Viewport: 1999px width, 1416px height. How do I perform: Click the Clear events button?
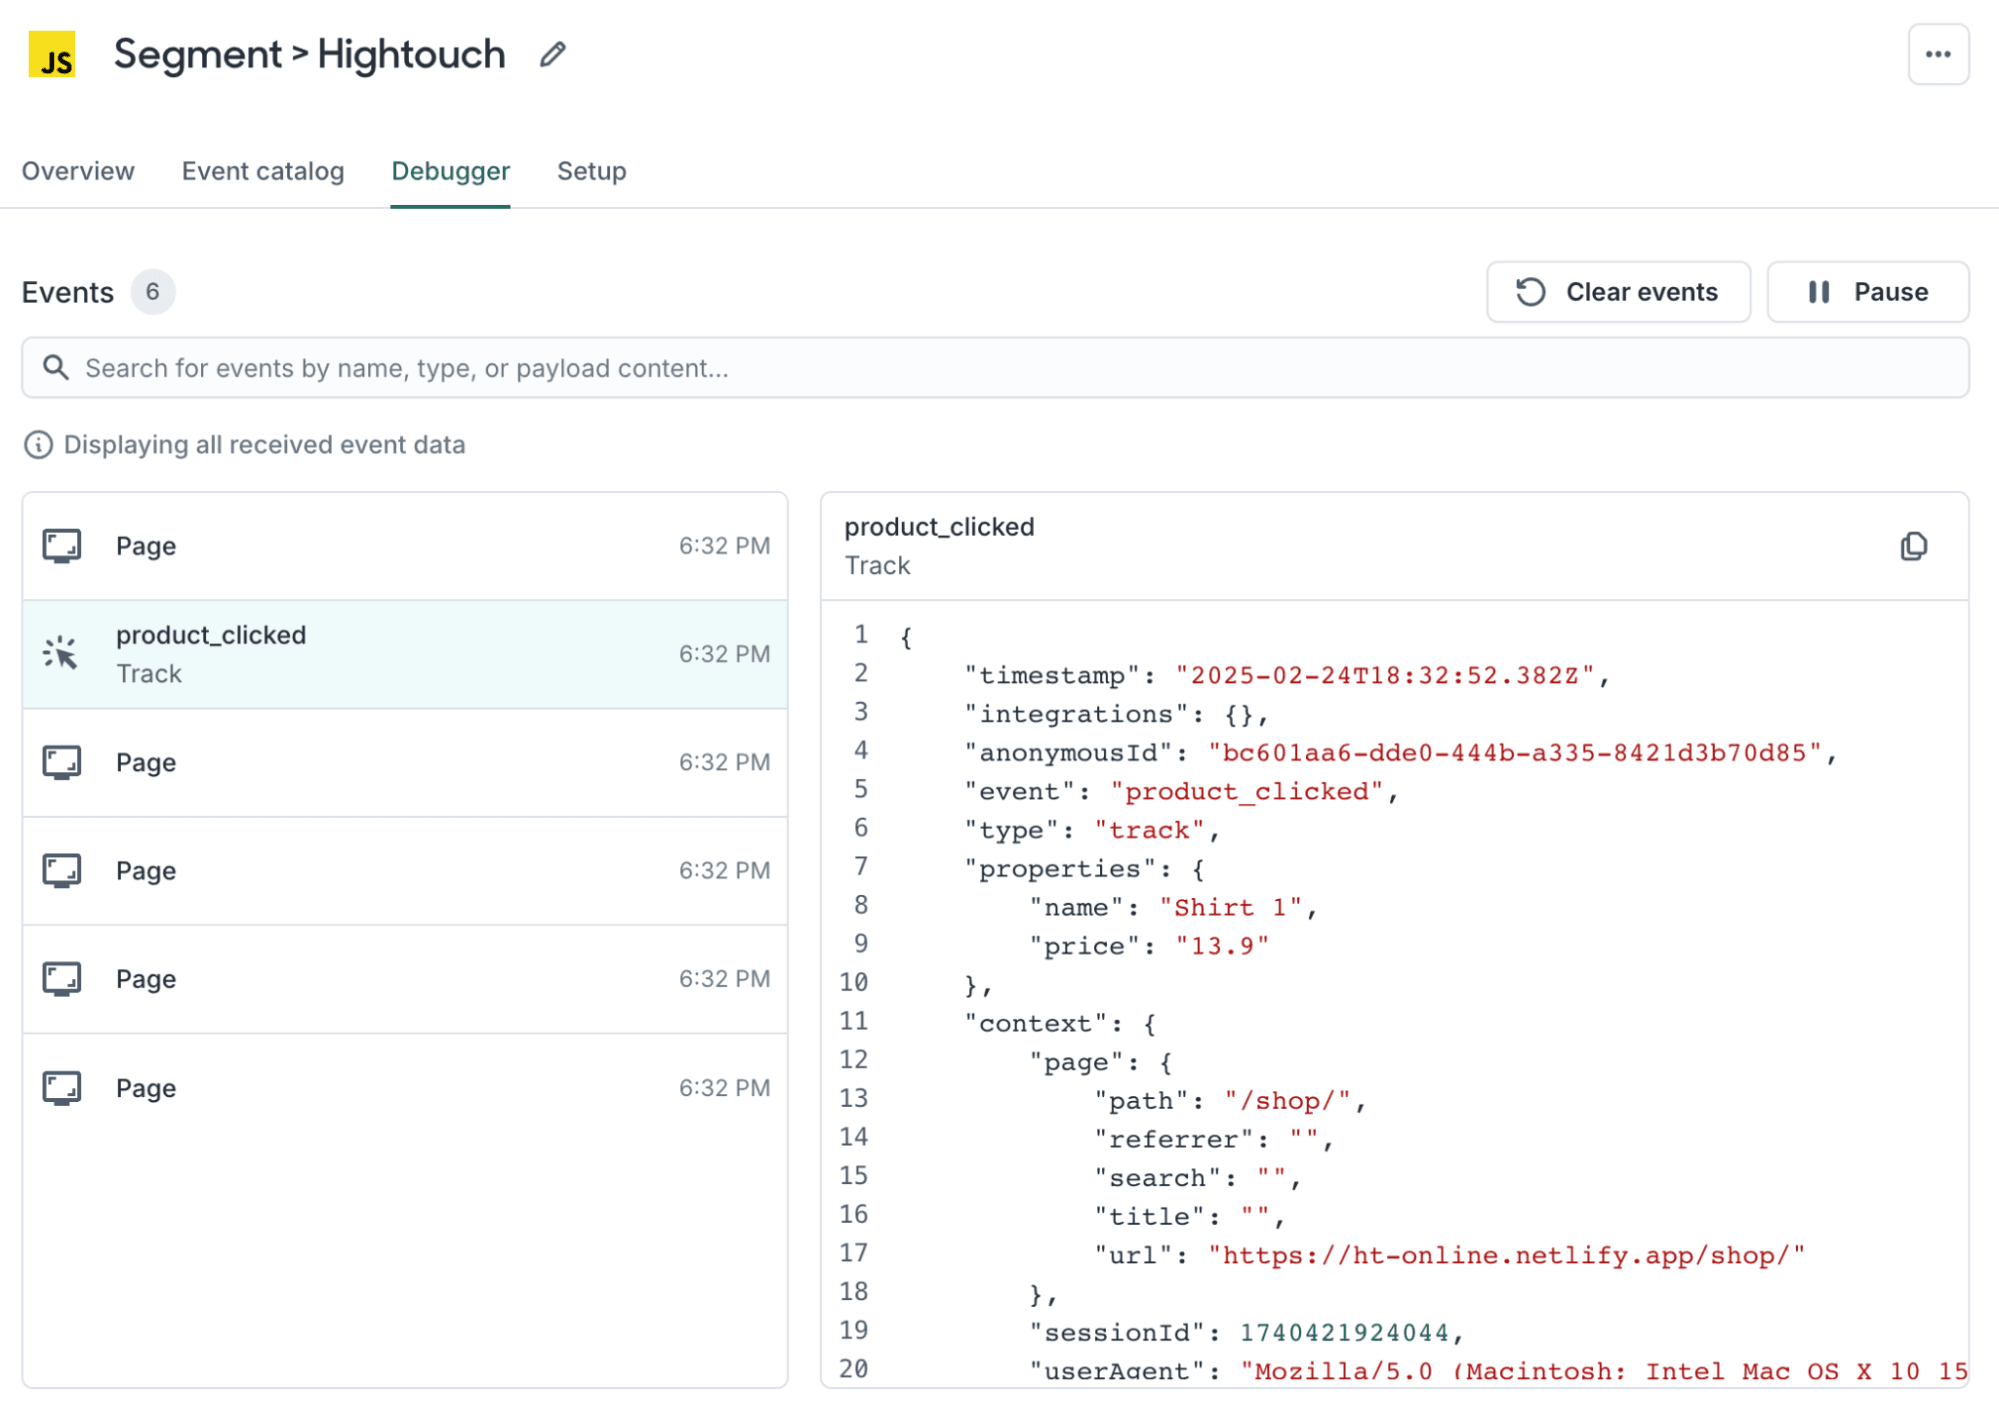[x=1618, y=292]
